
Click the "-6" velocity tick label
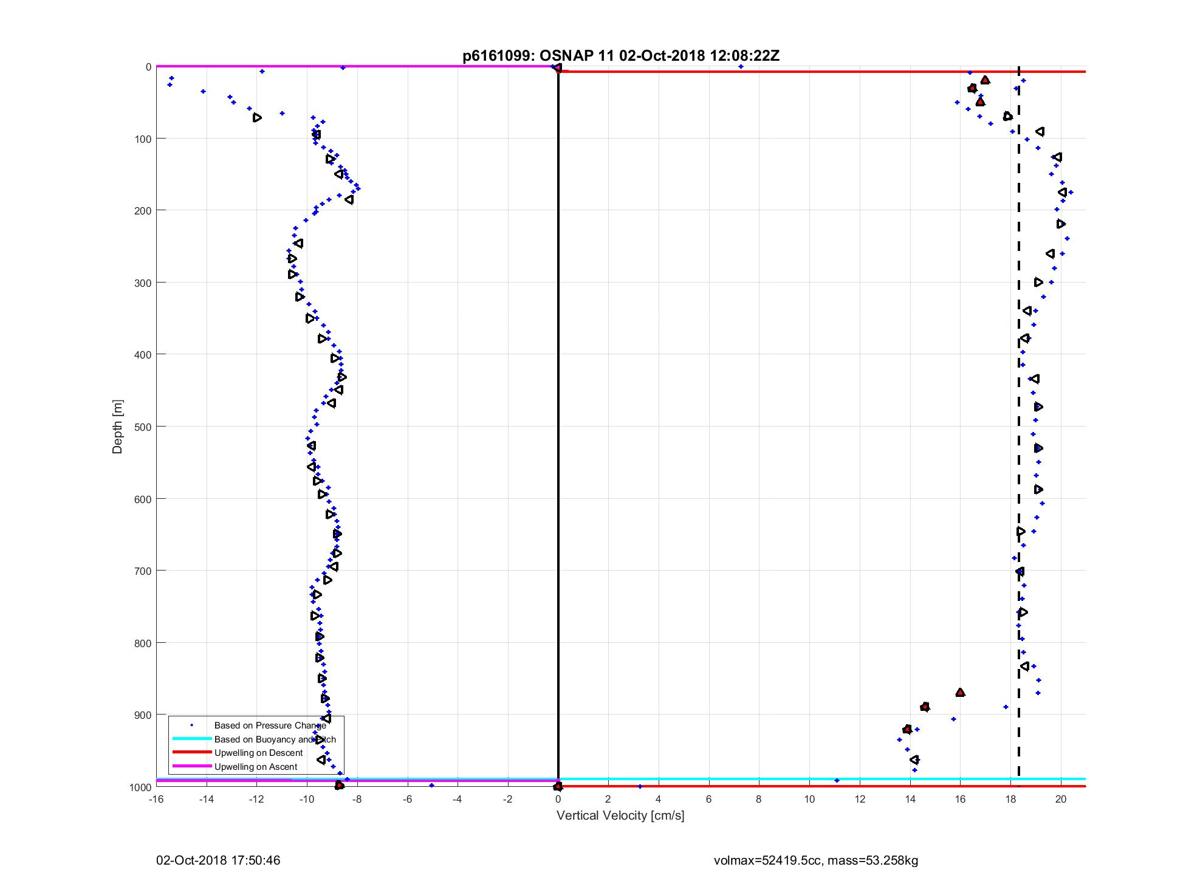tap(407, 799)
